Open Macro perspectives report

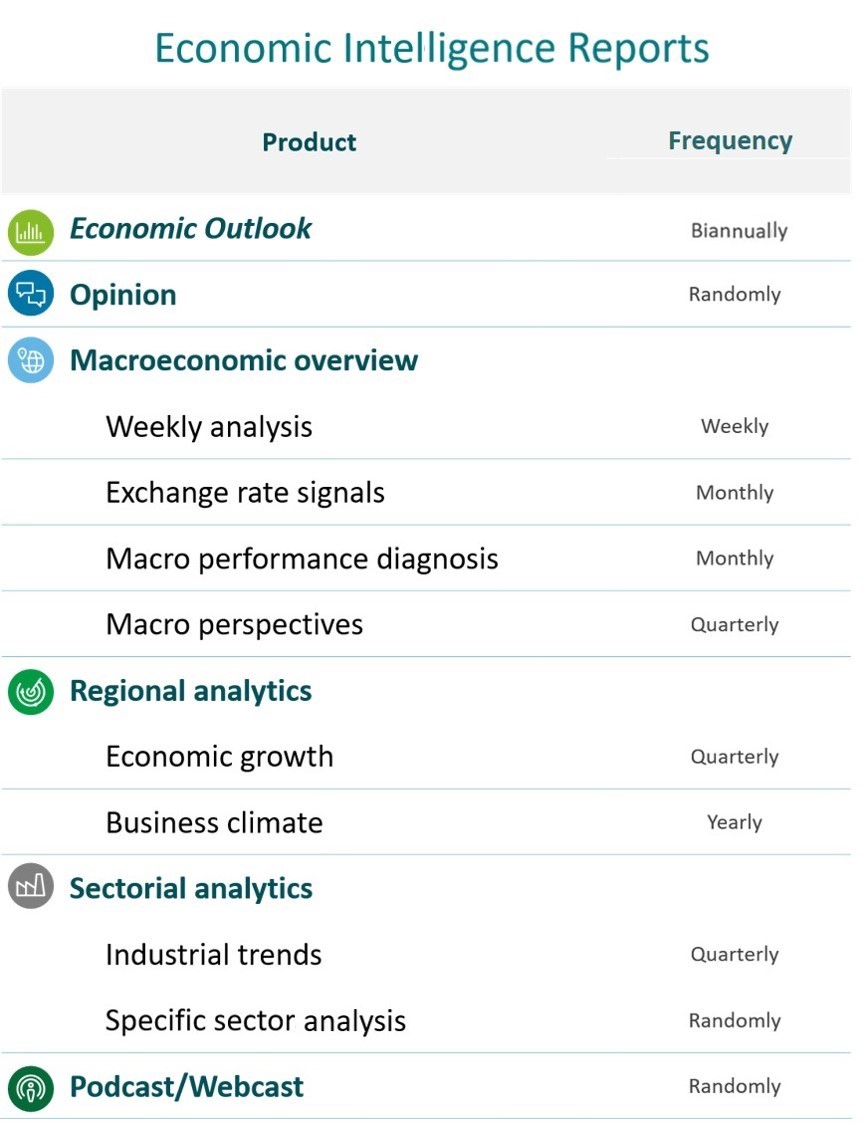pos(234,625)
